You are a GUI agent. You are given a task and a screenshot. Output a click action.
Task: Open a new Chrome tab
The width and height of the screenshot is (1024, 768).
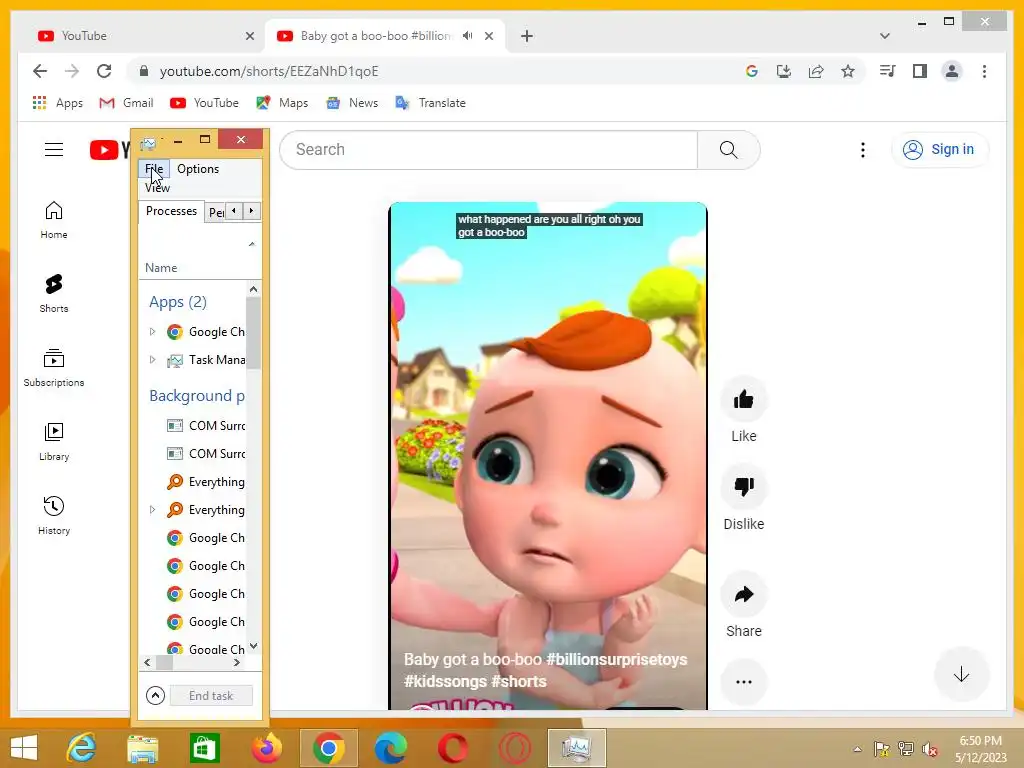click(527, 36)
